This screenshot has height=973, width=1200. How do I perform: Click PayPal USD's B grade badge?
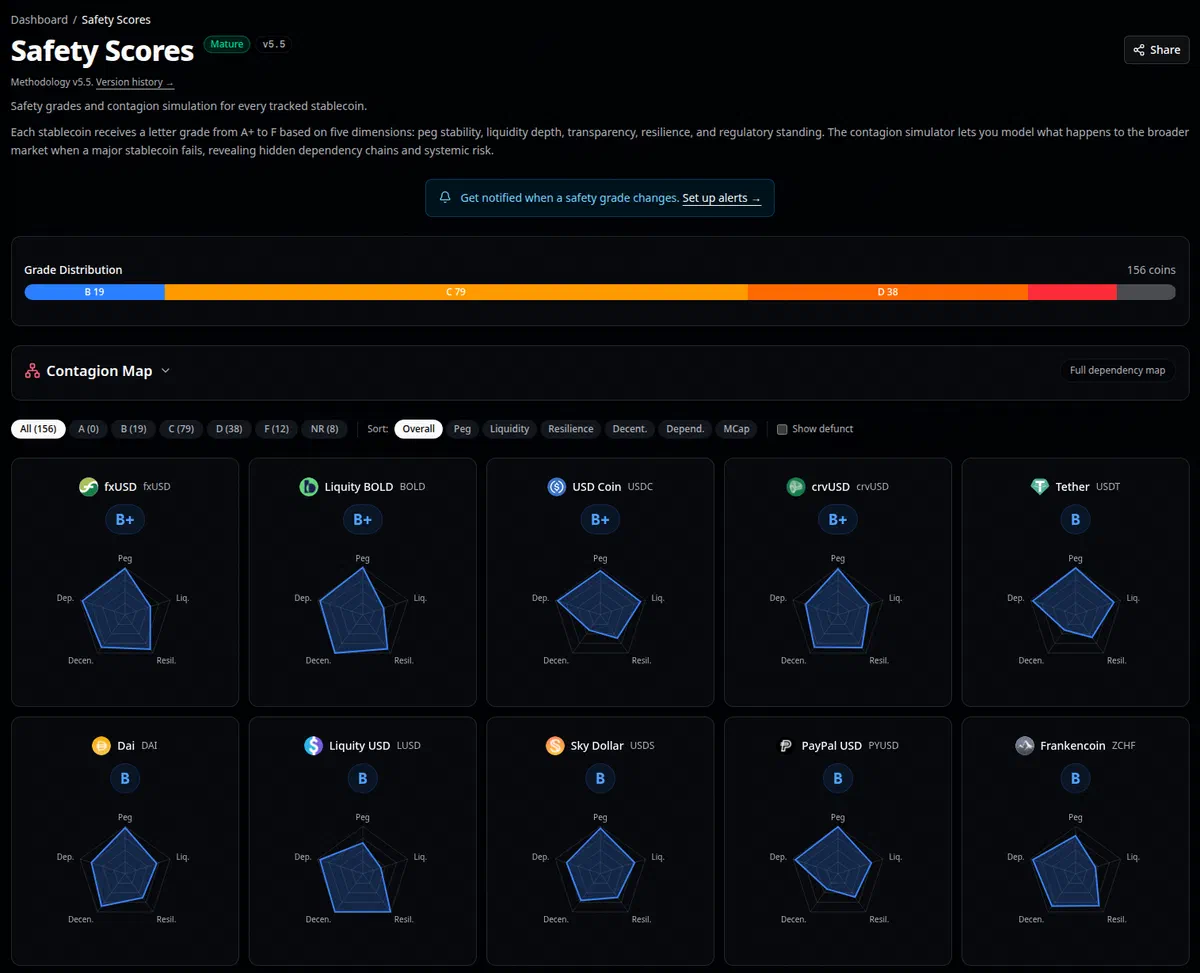pos(838,779)
